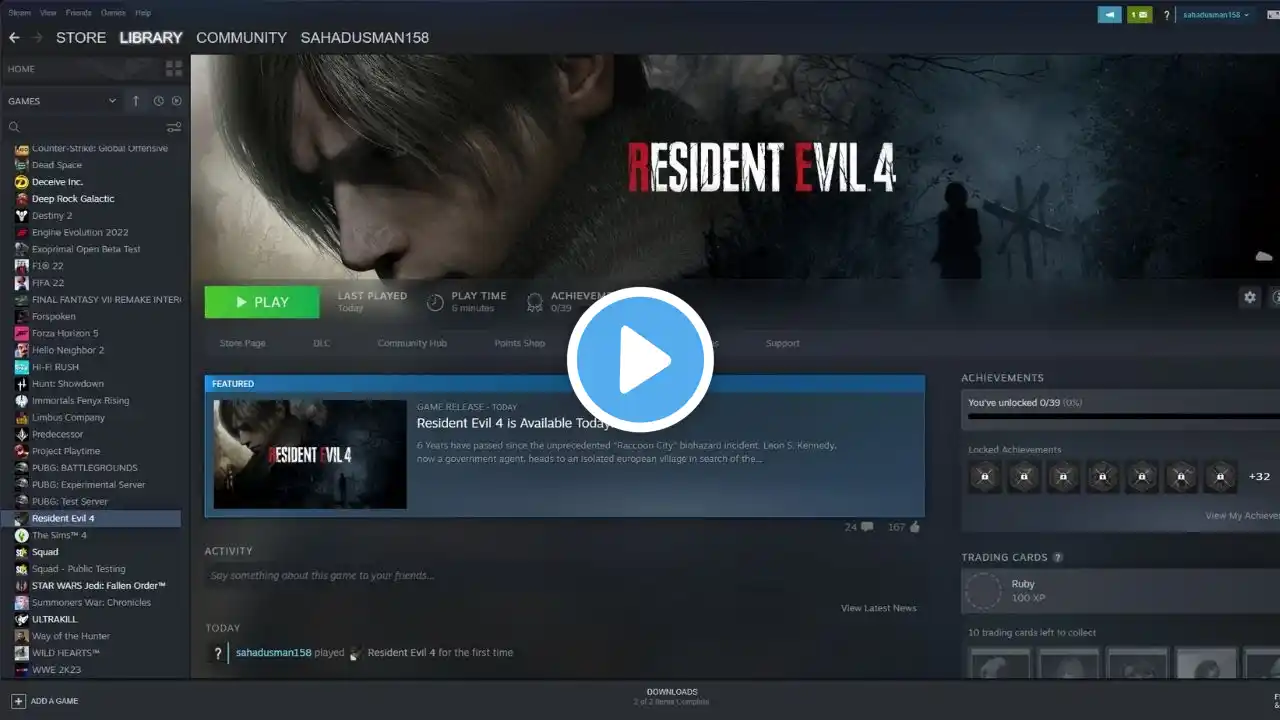Select HOME in the library sidebar

tap(21, 69)
